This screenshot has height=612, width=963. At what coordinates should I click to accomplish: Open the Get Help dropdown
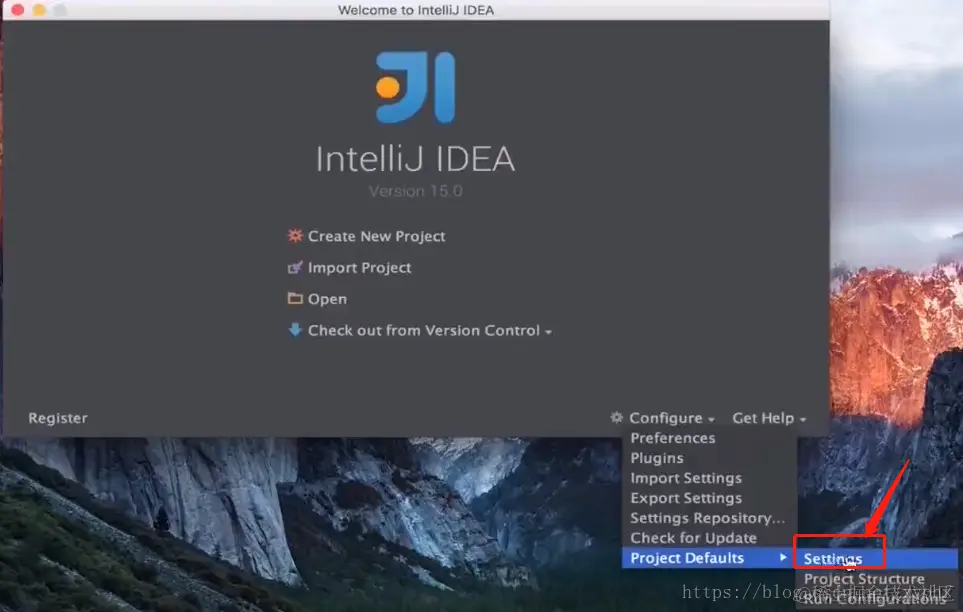tap(769, 418)
